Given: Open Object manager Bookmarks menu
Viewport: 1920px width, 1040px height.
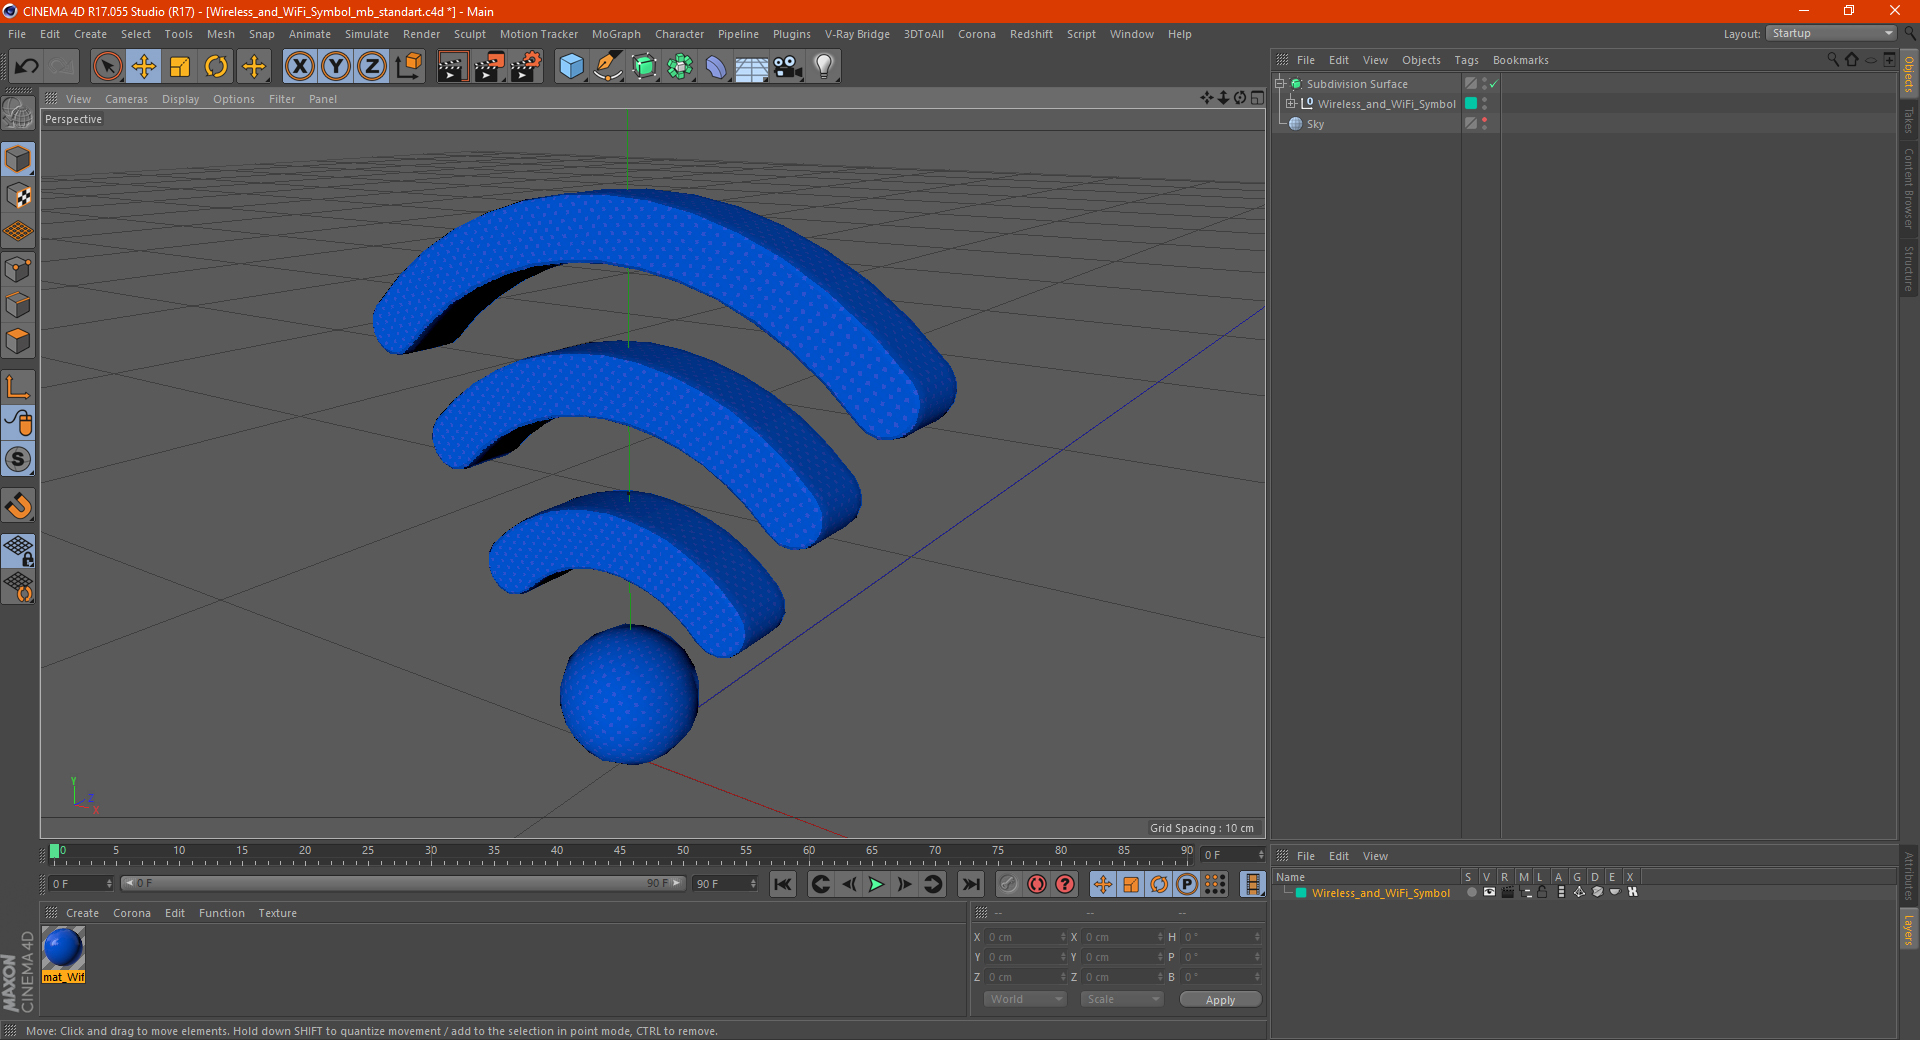Looking at the screenshot, I should point(1520,60).
